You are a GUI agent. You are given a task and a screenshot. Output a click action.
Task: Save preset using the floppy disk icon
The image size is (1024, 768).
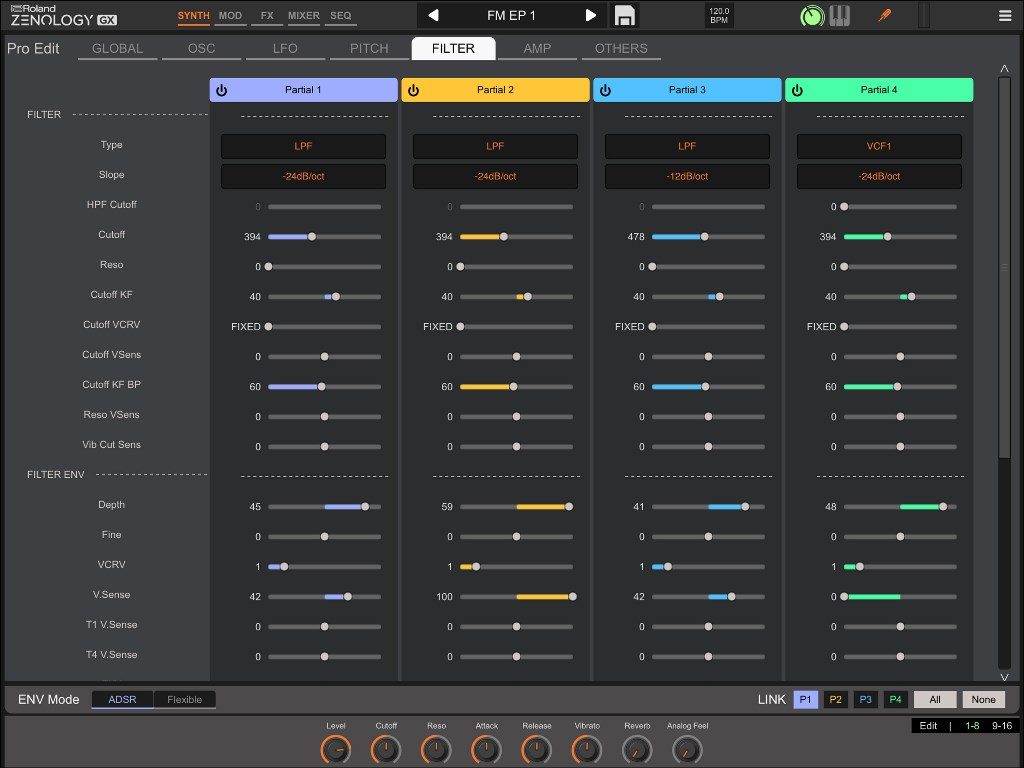(624, 16)
